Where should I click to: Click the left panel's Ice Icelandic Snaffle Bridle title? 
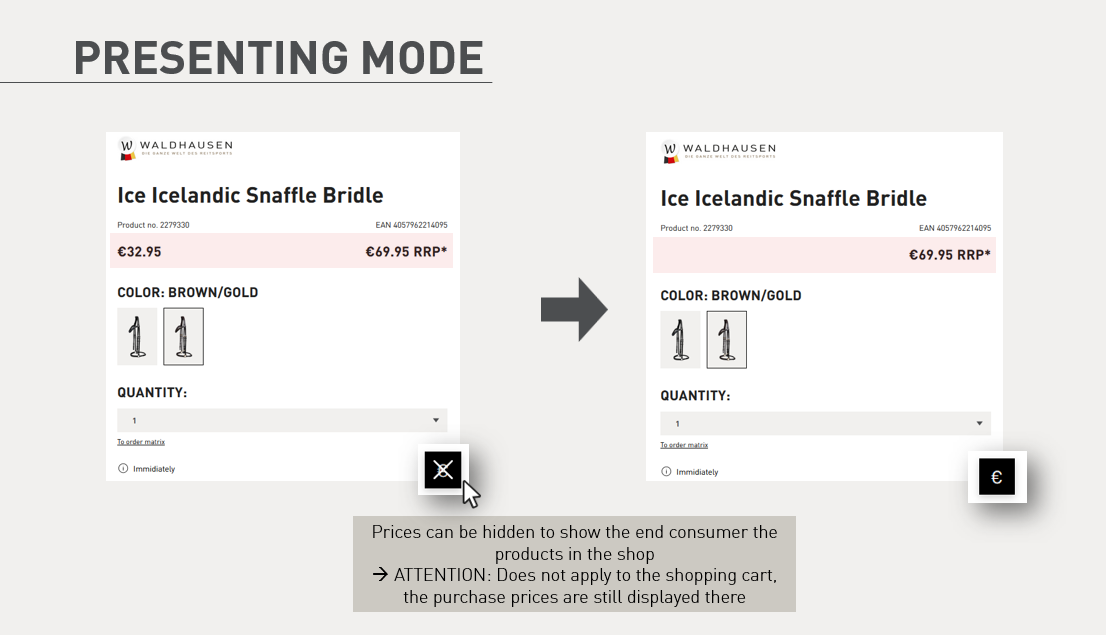pos(250,195)
